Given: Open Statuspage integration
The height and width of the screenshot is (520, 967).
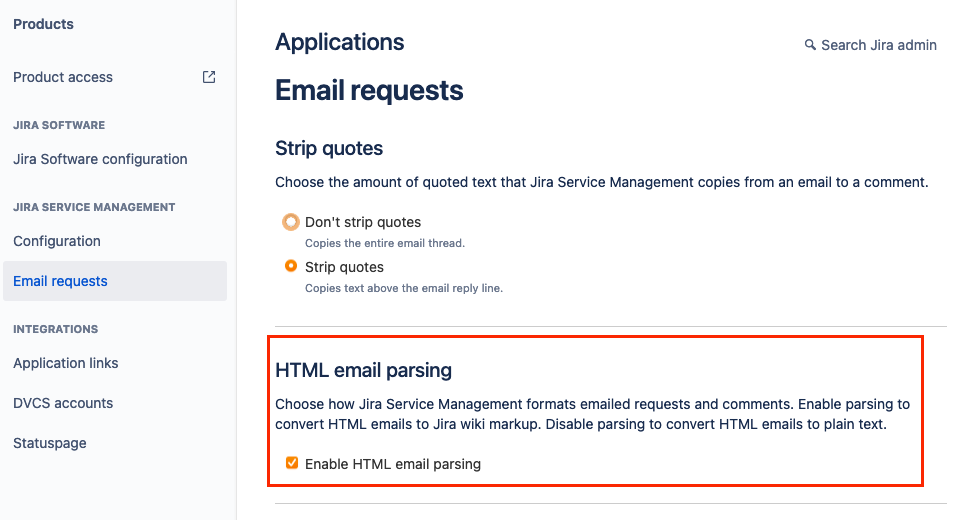Looking at the screenshot, I should tap(49, 443).
